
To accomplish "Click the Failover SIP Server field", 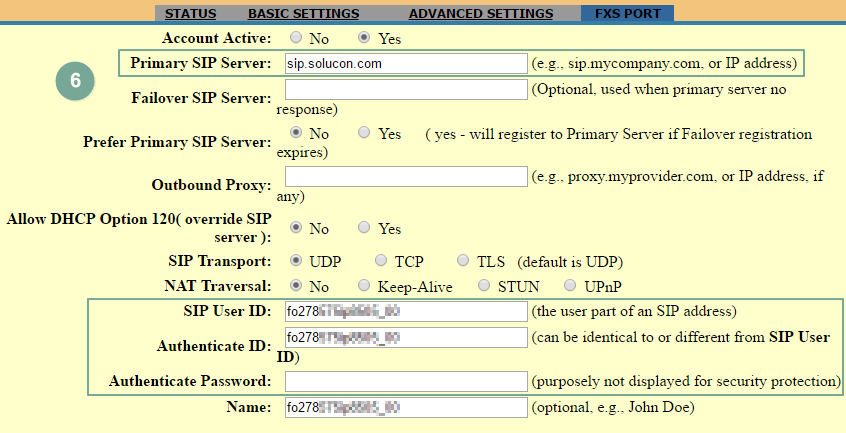I will [x=405, y=90].
